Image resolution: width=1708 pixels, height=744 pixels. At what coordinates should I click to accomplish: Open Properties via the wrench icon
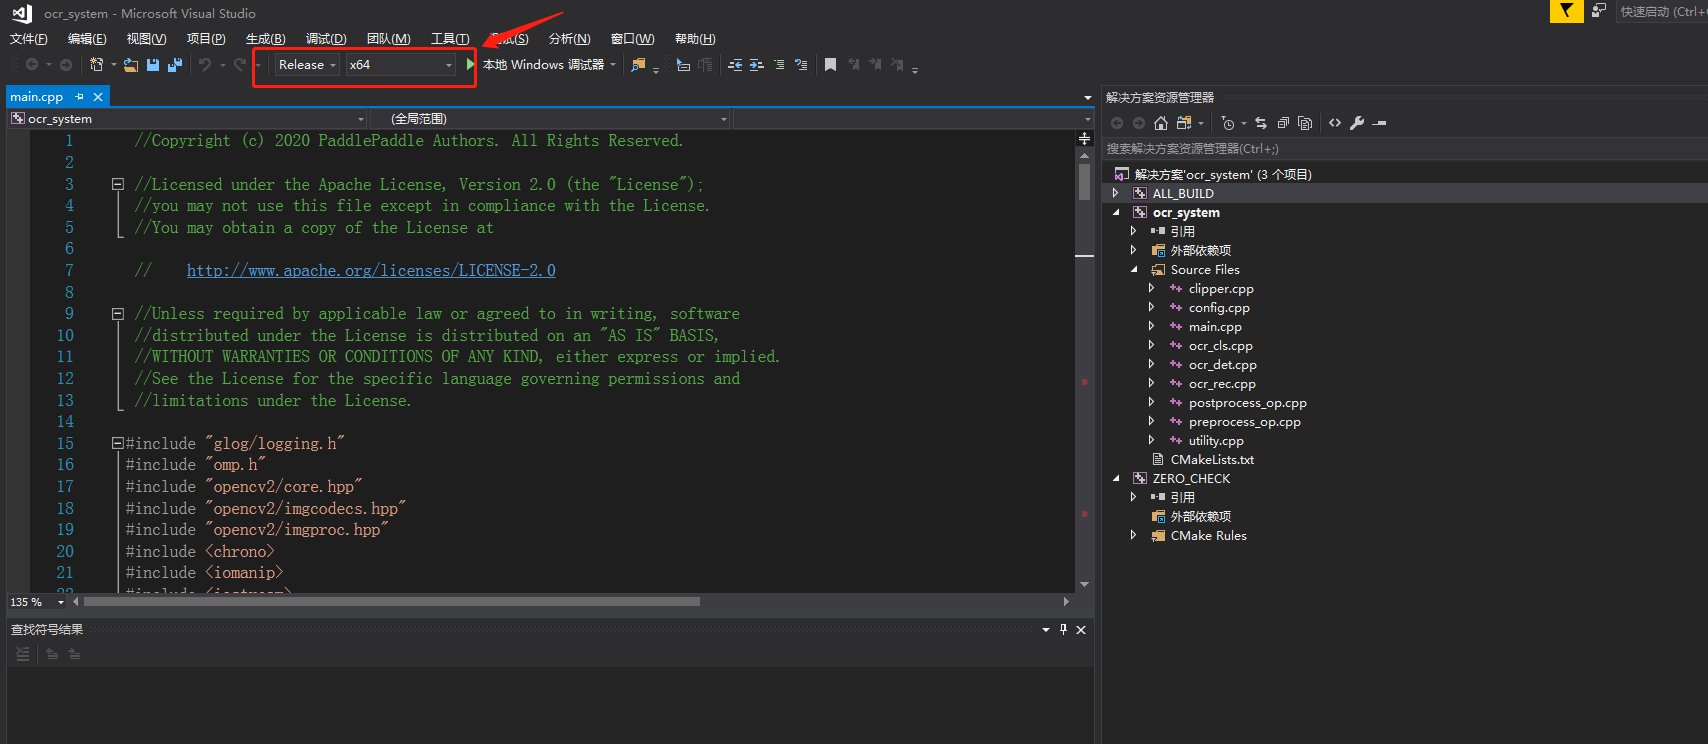(1357, 123)
